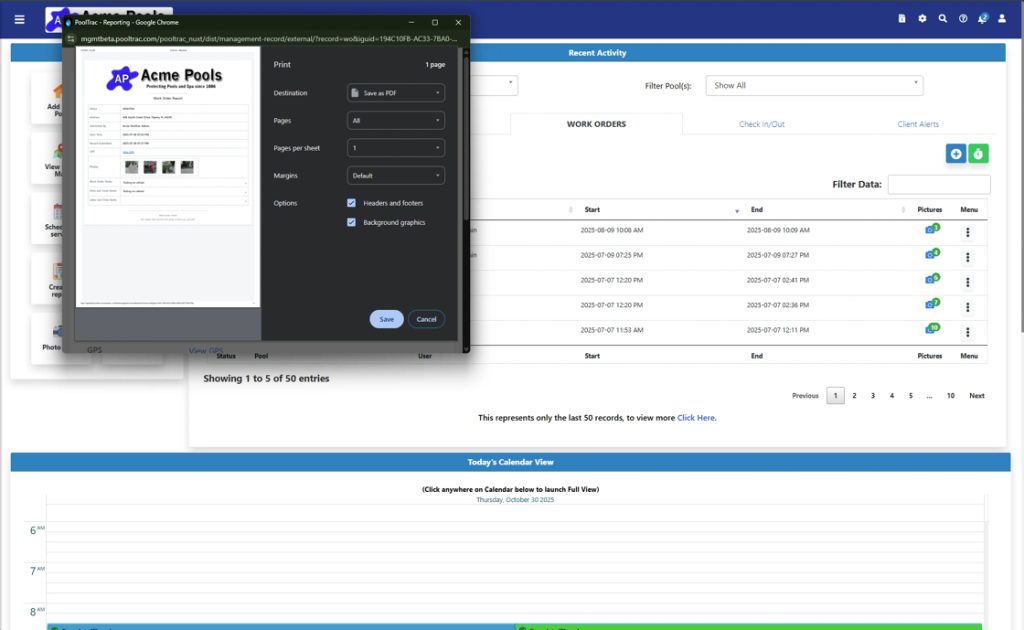Screen dimensions: 1024x630
Task: Open the search magnifier icon in header
Action: (x=942, y=18)
